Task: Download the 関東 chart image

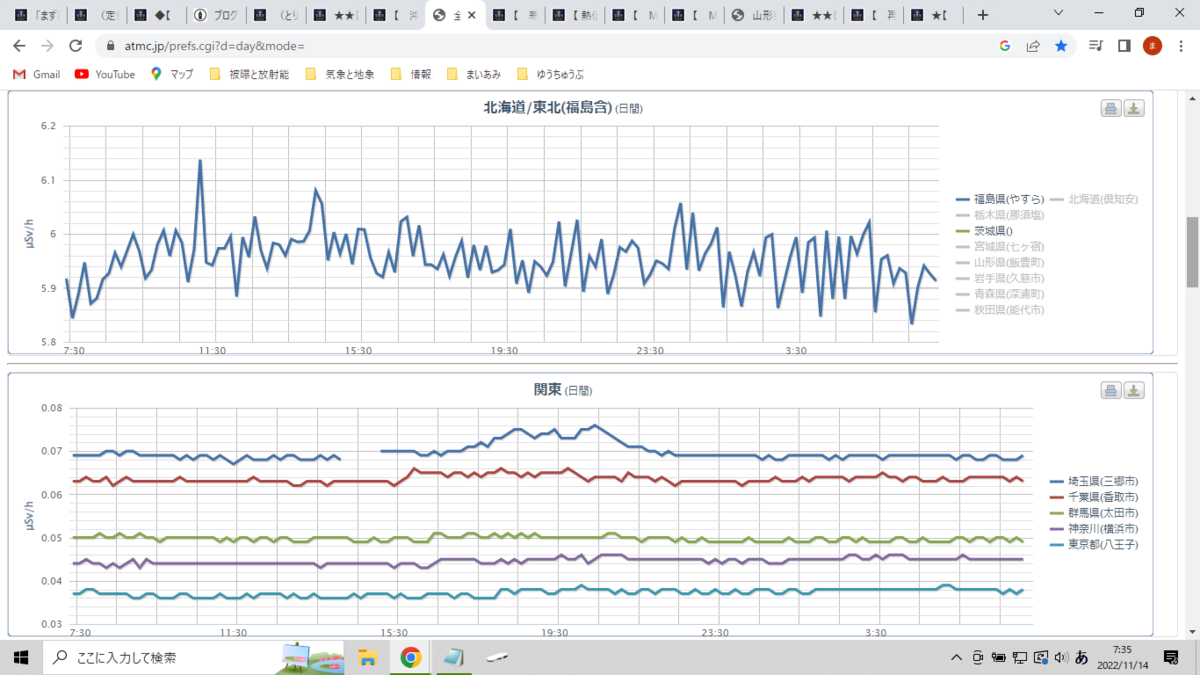Action: click(1134, 390)
